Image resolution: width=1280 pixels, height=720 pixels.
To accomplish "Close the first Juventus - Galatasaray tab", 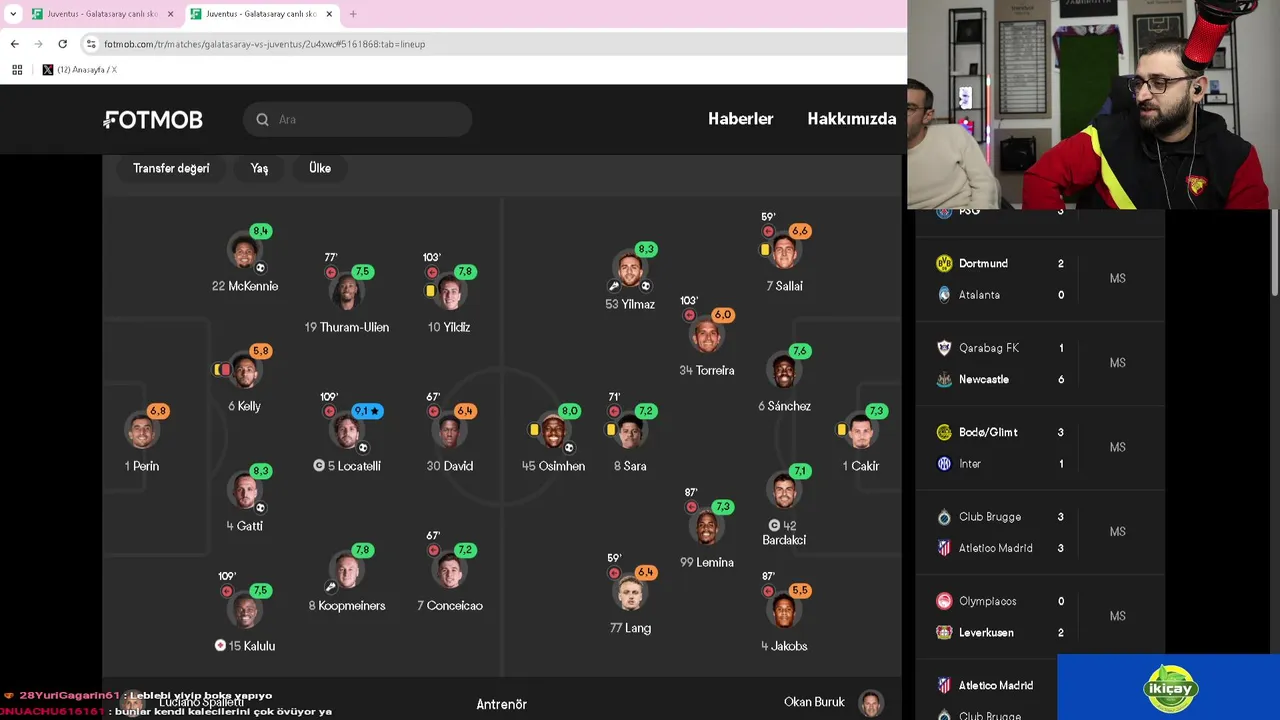I will click(170, 14).
